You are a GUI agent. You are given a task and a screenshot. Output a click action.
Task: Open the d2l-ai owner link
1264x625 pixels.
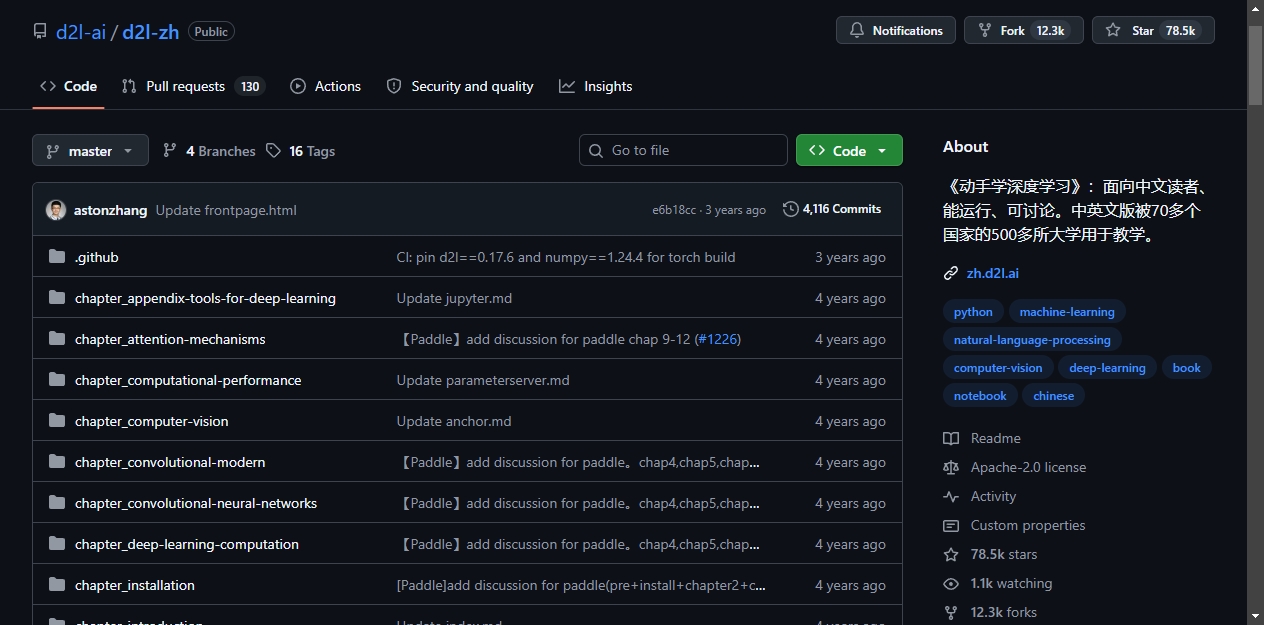[x=81, y=31]
